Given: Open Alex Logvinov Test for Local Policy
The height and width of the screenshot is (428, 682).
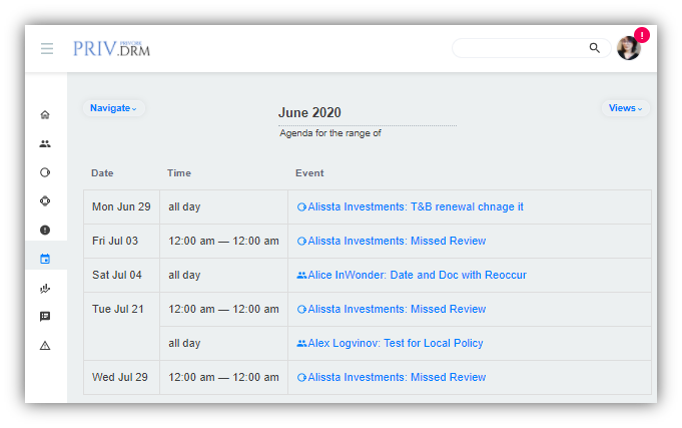Looking at the screenshot, I should (395, 343).
